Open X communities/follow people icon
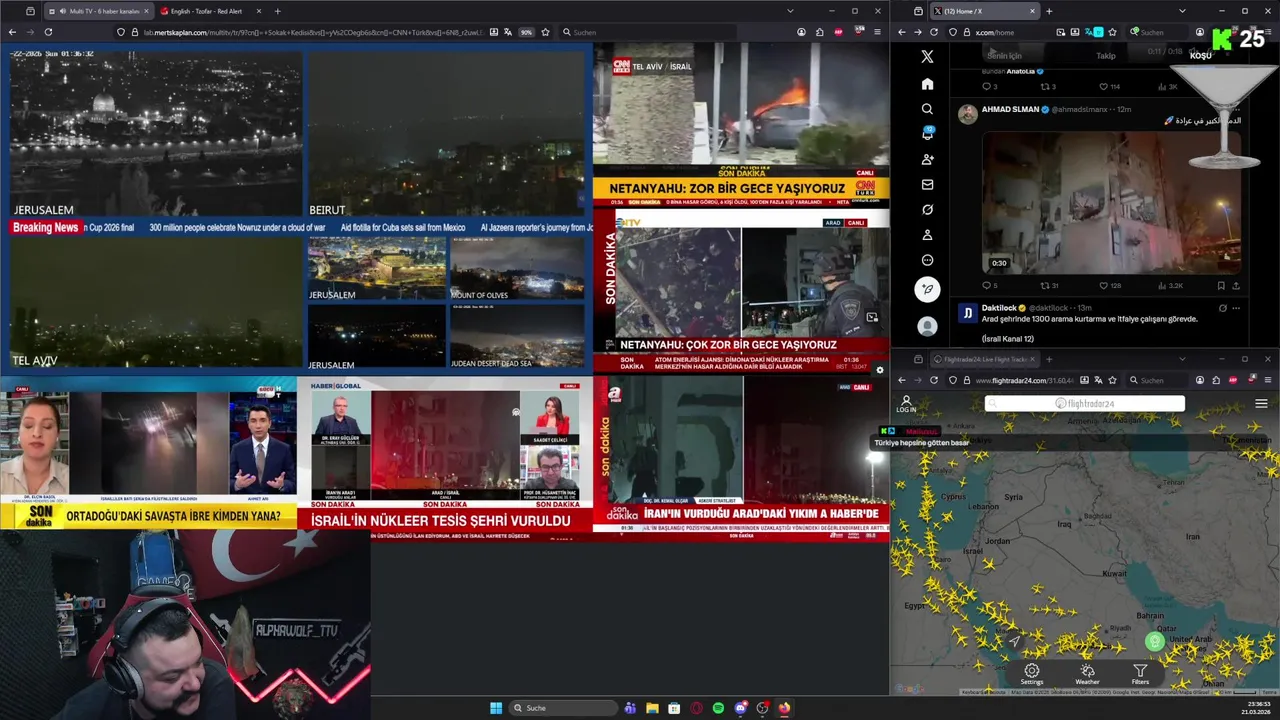Image resolution: width=1280 pixels, height=720 pixels. click(x=927, y=159)
